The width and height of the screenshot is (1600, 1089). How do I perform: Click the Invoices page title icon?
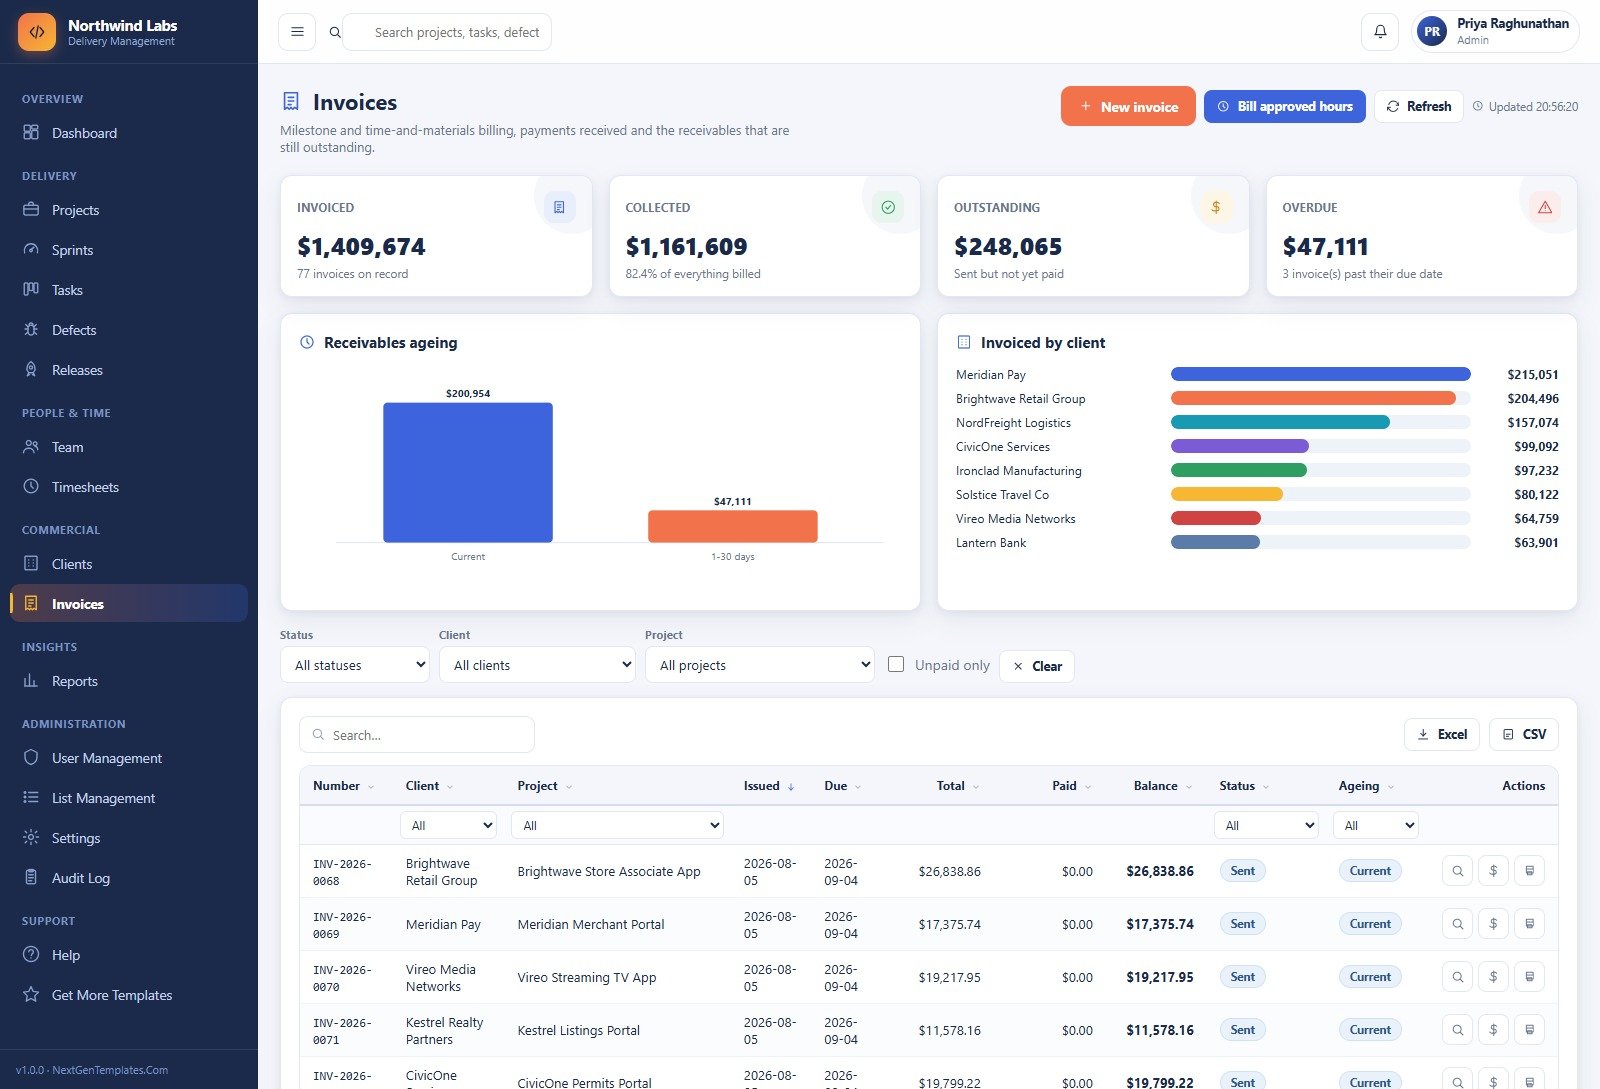(x=291, y=101)
